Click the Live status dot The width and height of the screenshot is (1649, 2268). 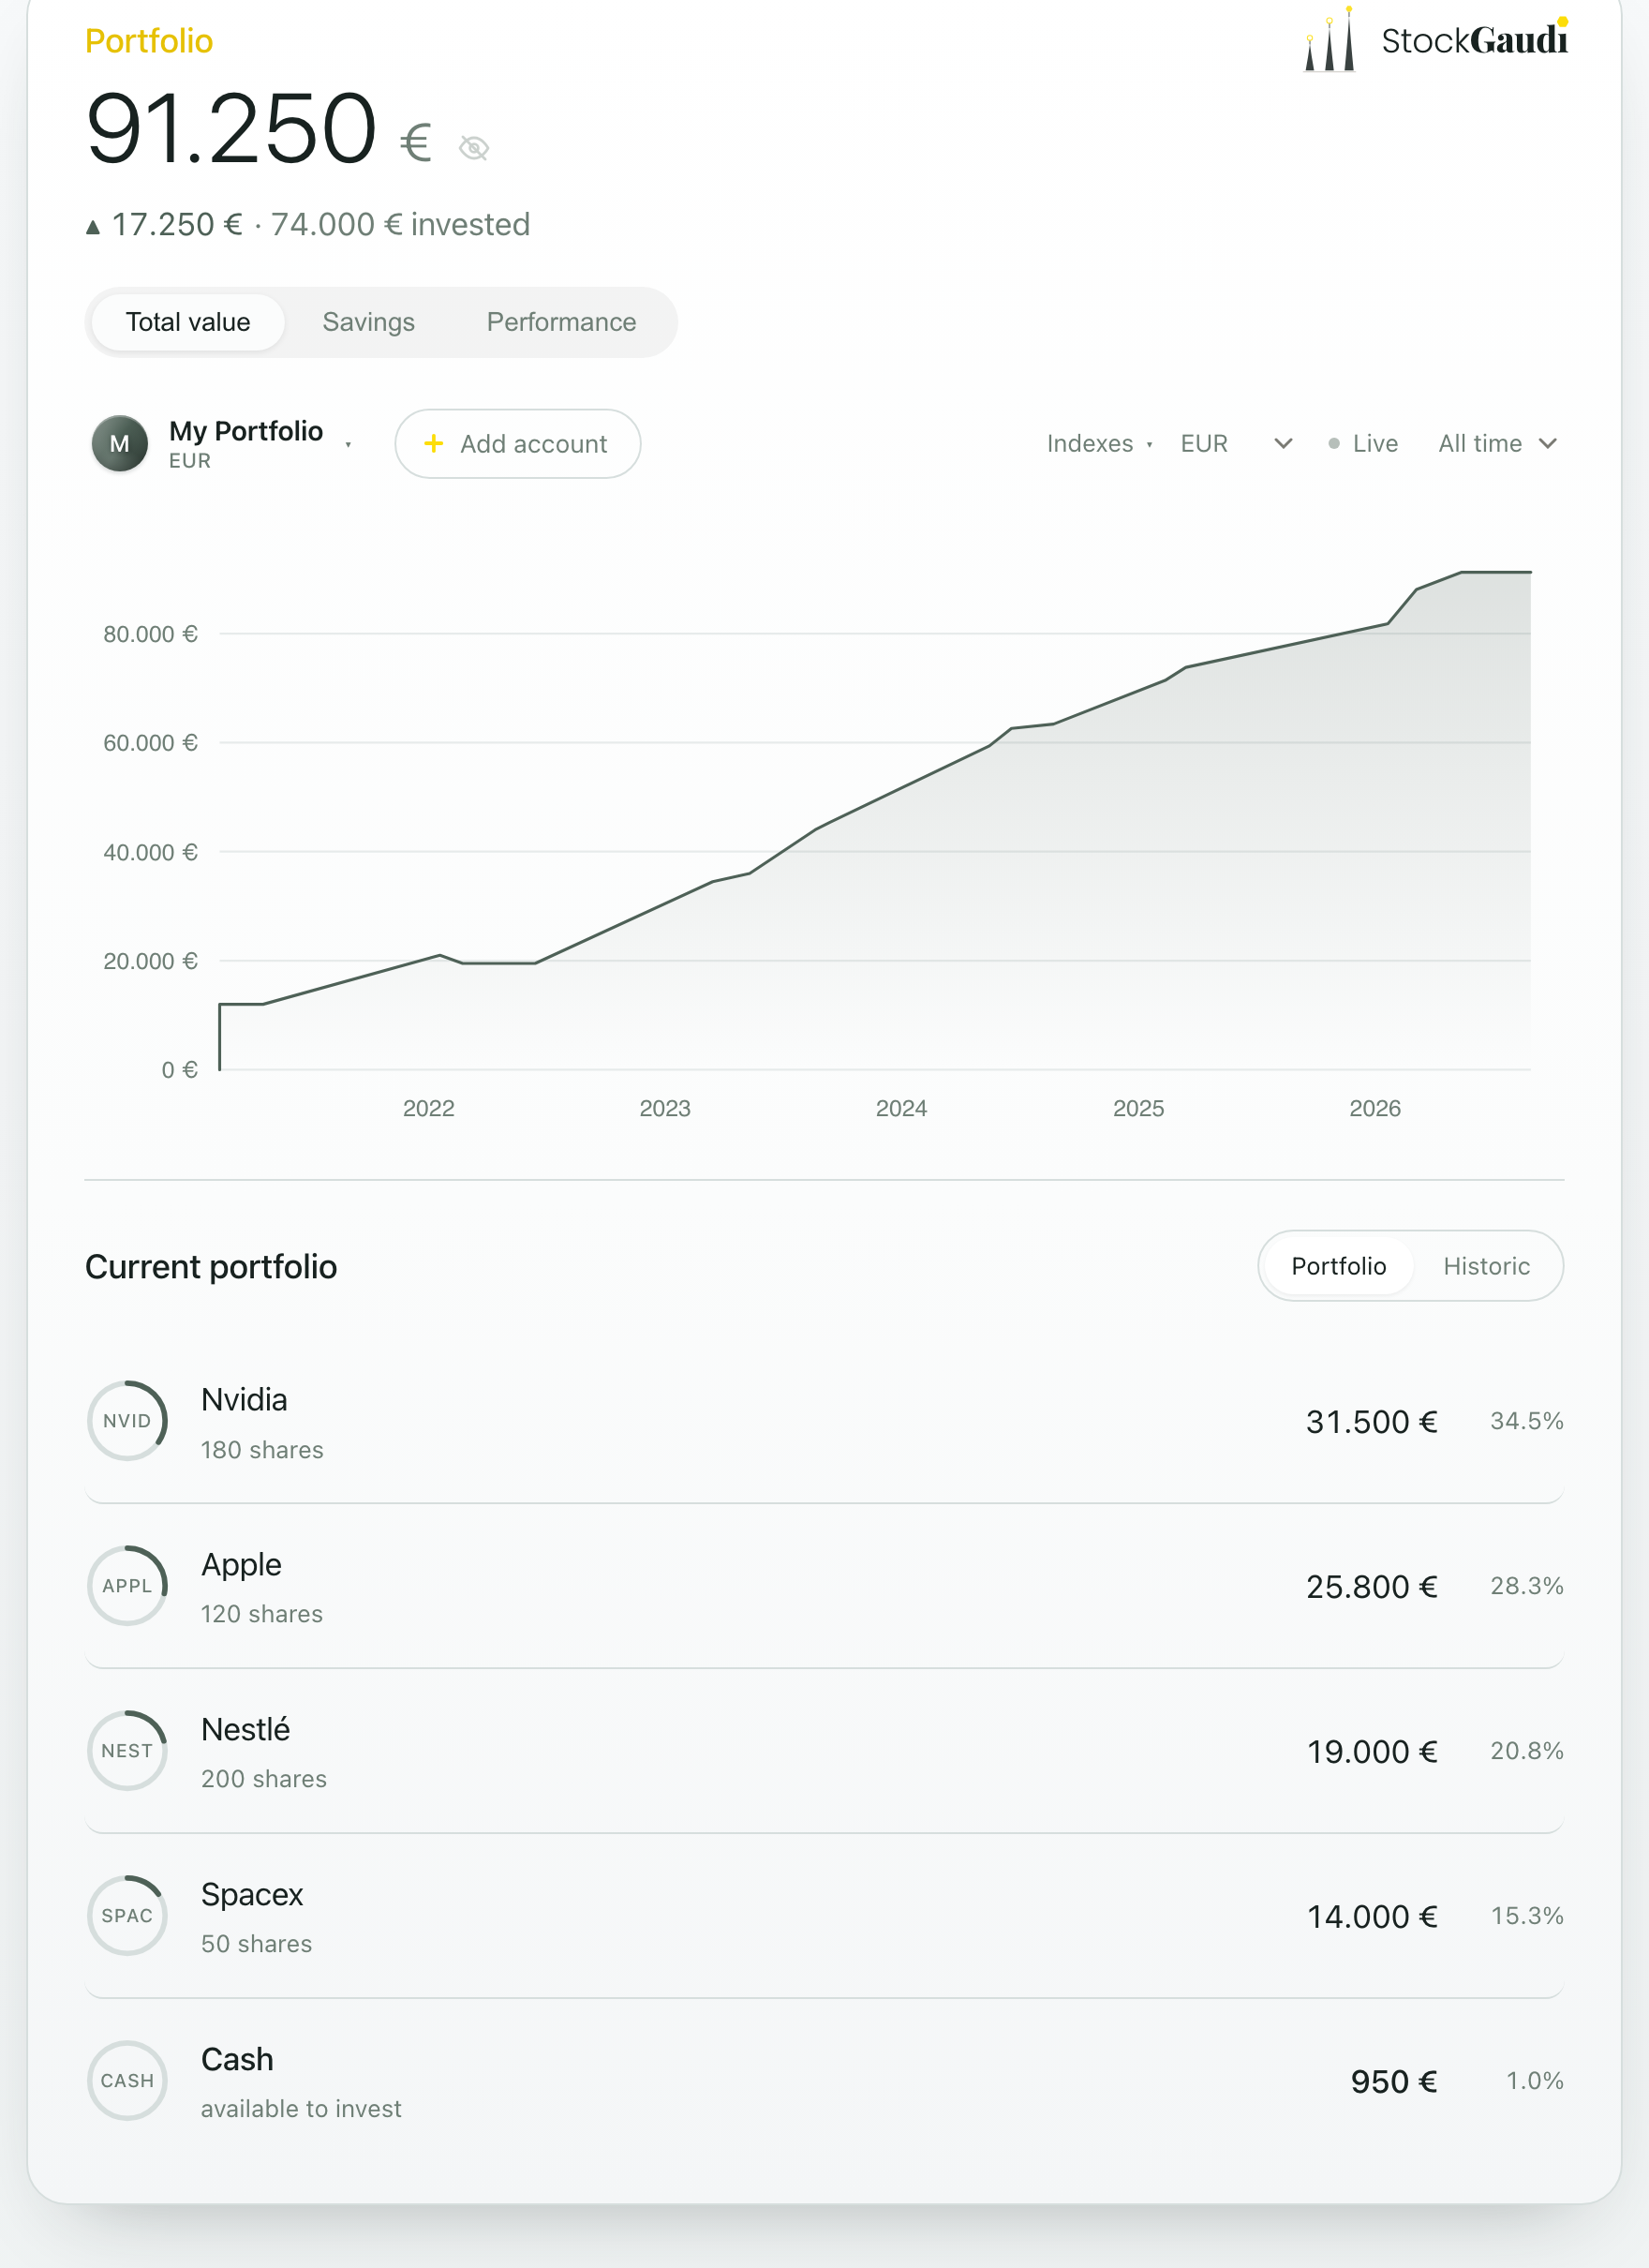point(1334,444)
